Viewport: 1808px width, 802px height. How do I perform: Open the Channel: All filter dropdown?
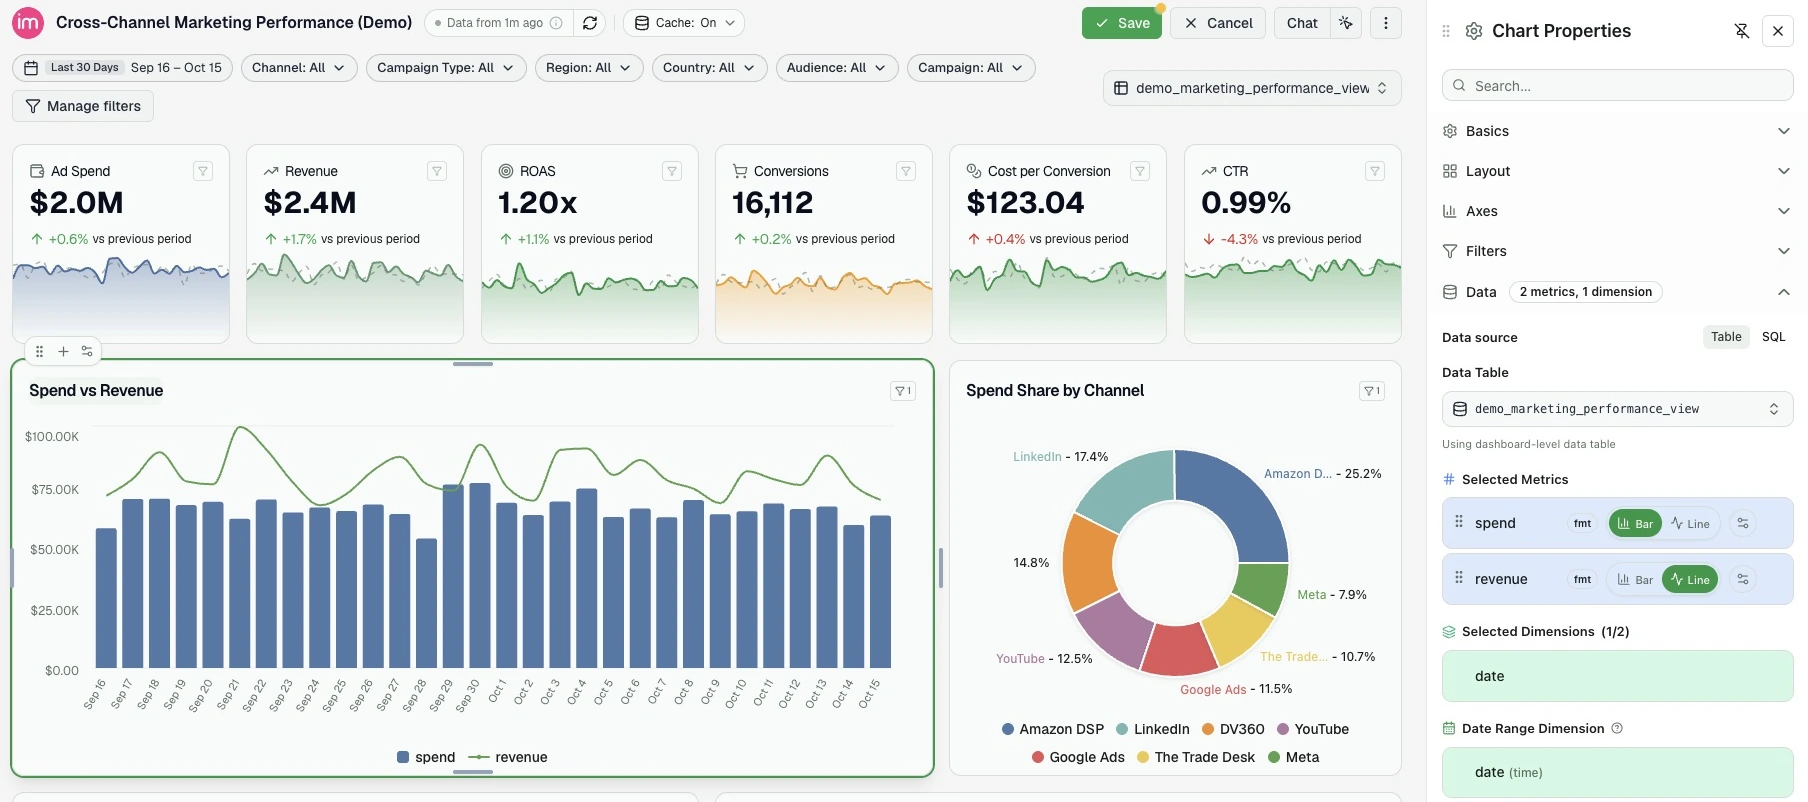click(299, 68)
